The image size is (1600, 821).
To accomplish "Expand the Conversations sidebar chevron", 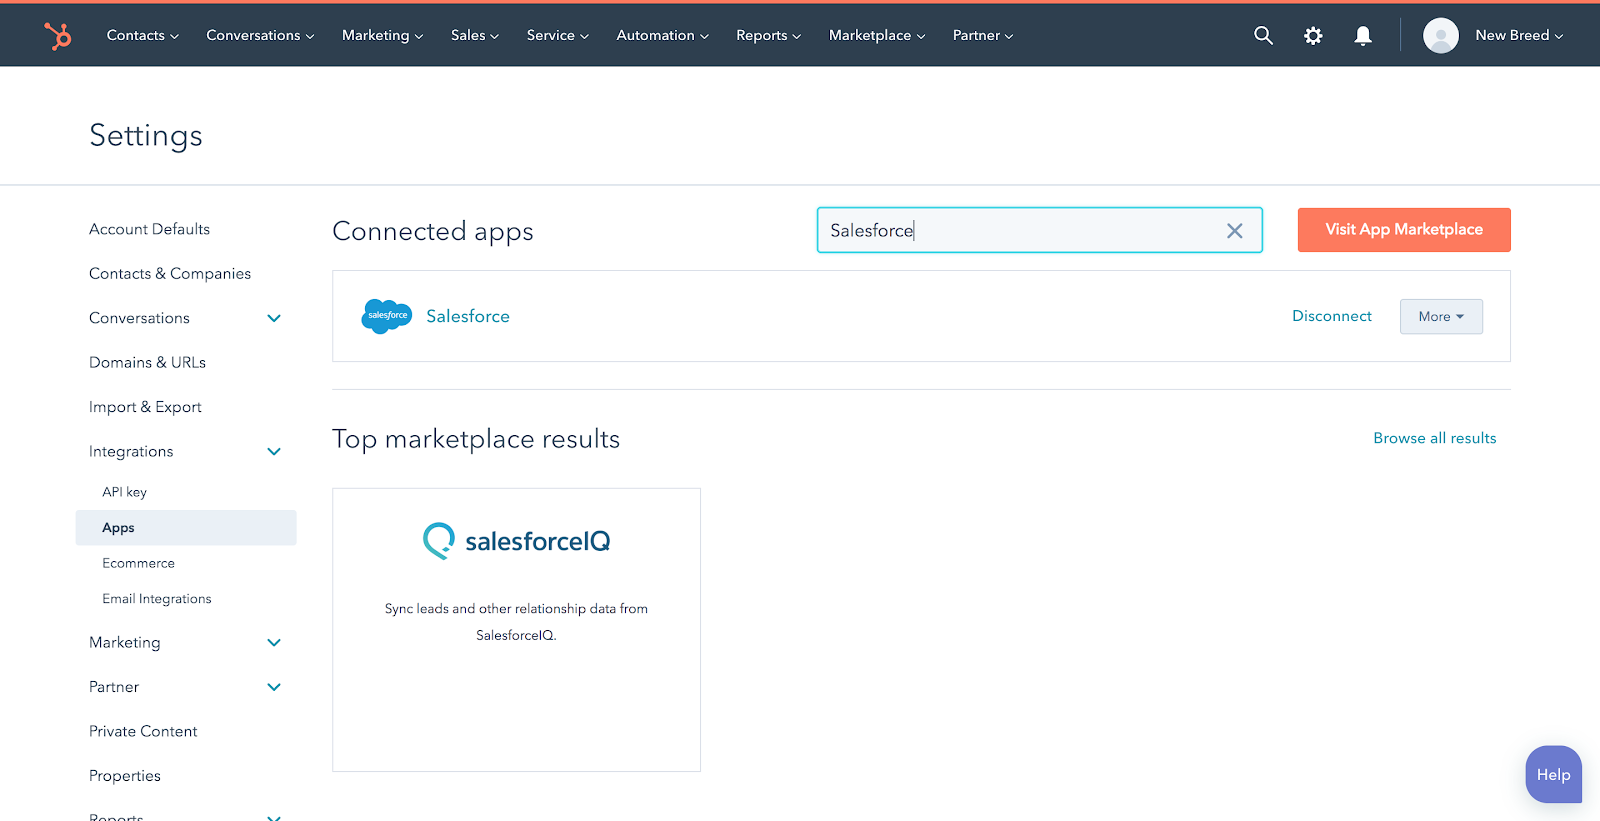I will (274, 318).
